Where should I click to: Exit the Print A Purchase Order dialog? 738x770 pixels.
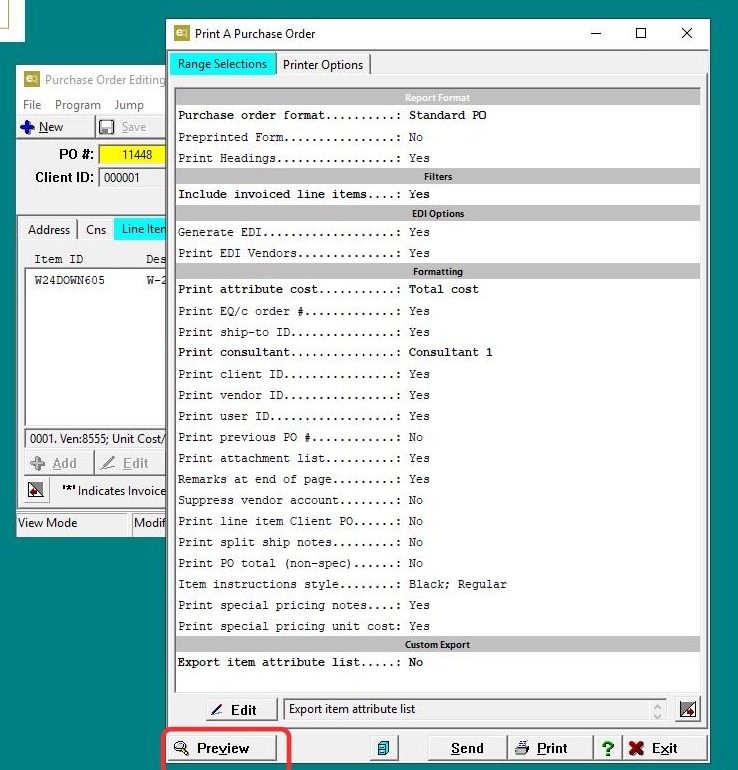click(665, 748)
